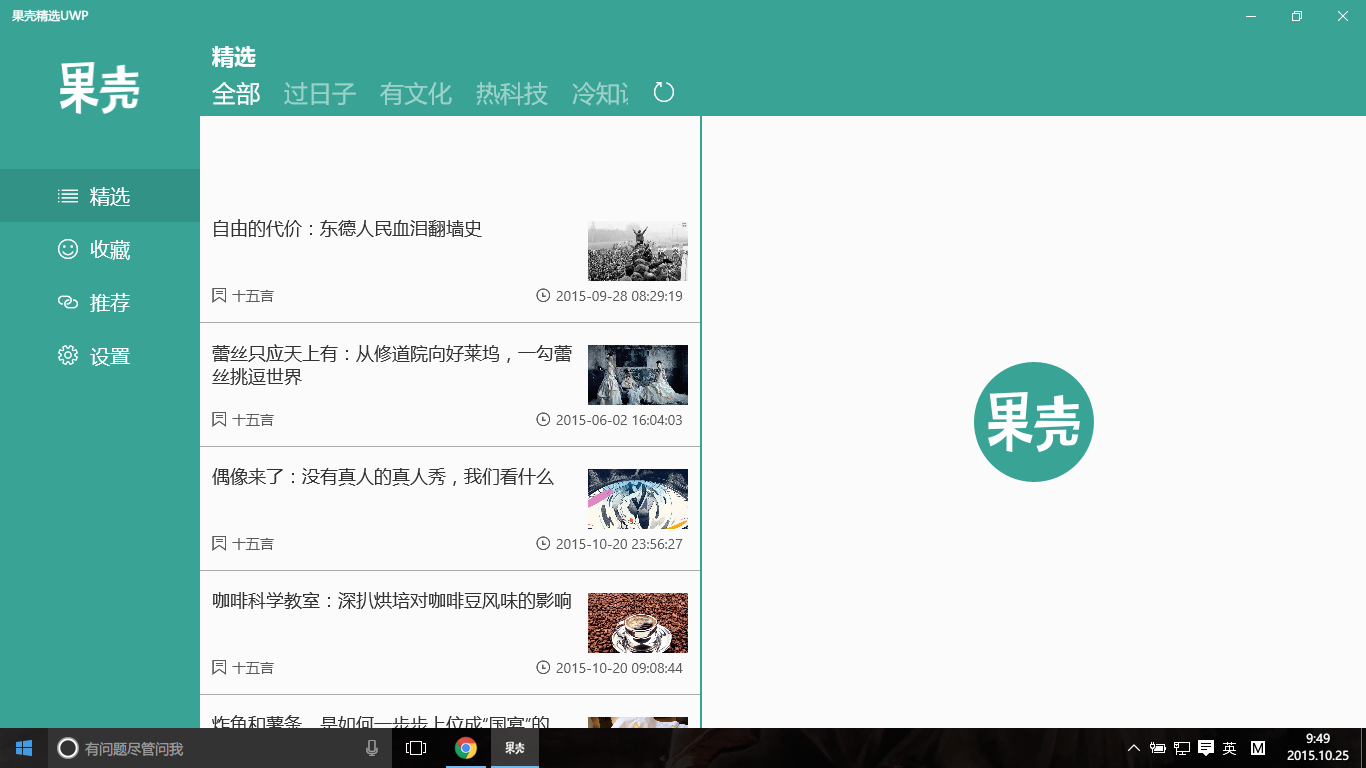
Task: Switch to the 过日子 category tab
Action: (x=320, y=94)
